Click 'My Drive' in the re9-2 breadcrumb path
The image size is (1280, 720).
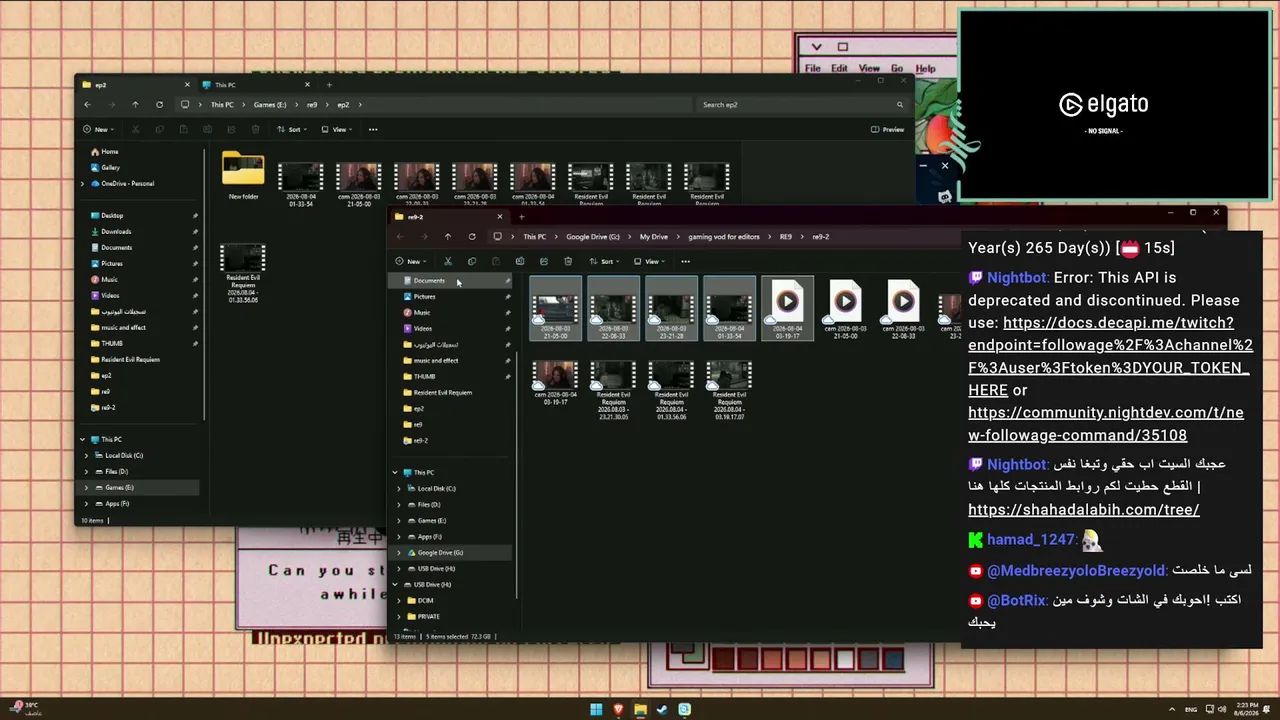point(654,237)
